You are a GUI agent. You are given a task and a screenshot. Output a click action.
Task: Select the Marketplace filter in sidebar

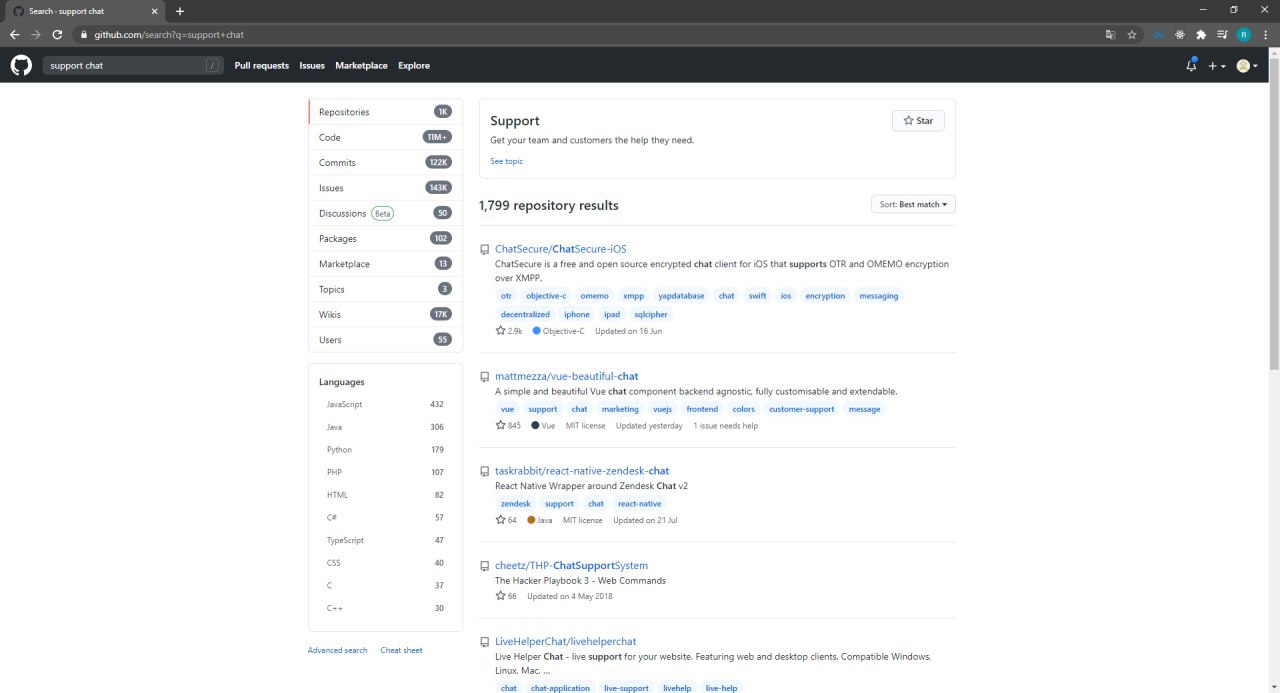(385, 264)
